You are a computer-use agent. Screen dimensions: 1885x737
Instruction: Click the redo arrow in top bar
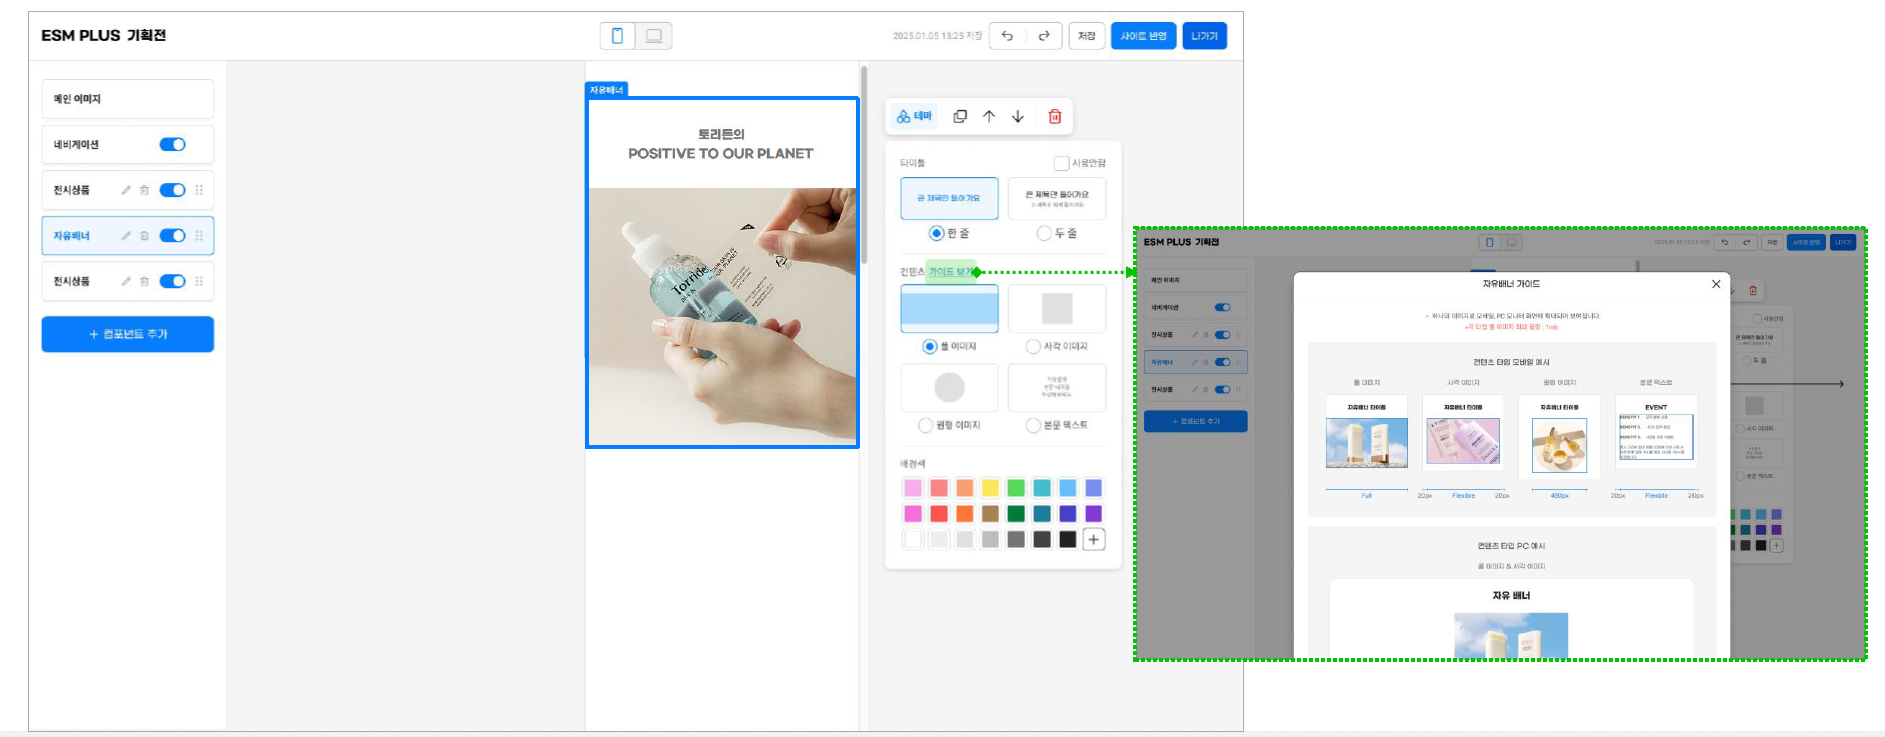pyautogui.click(x=1043, y=36)
